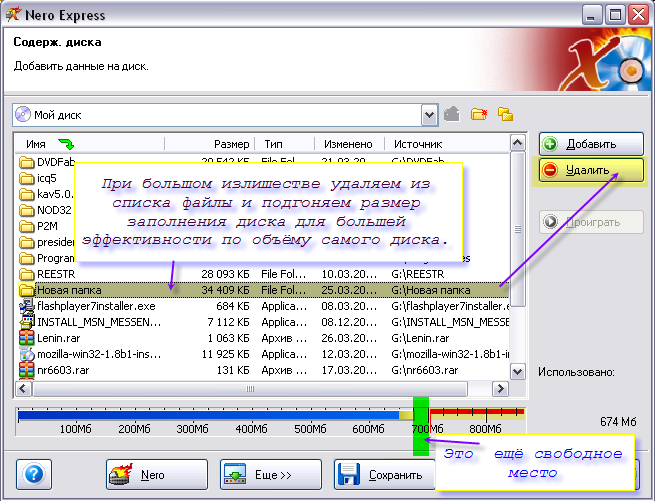Click horizontal scrollbar right arrow
Image resolution: width=655 pixels, height=501 pixels.
(500, 389)
